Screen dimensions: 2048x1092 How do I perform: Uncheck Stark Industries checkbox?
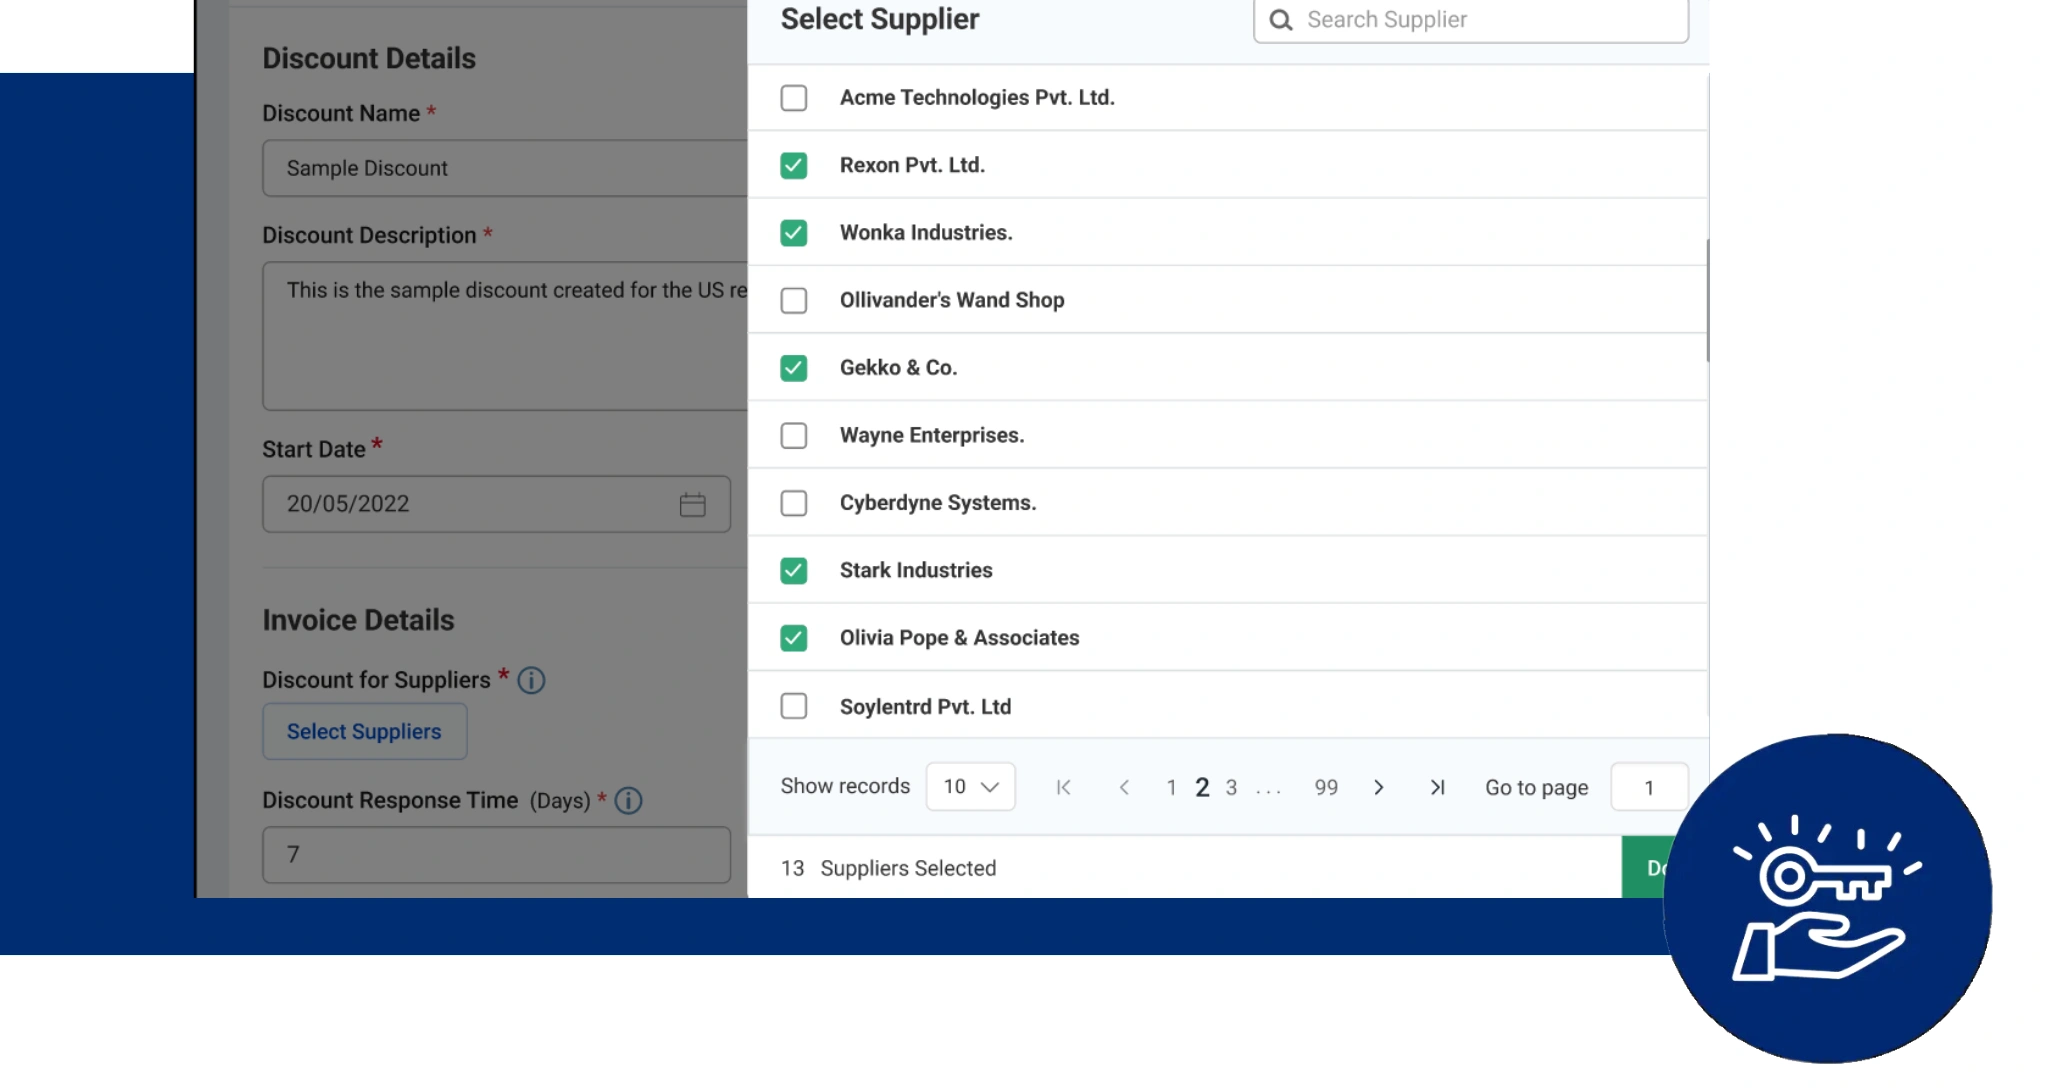pyautogui.click(x=794, y=571)
